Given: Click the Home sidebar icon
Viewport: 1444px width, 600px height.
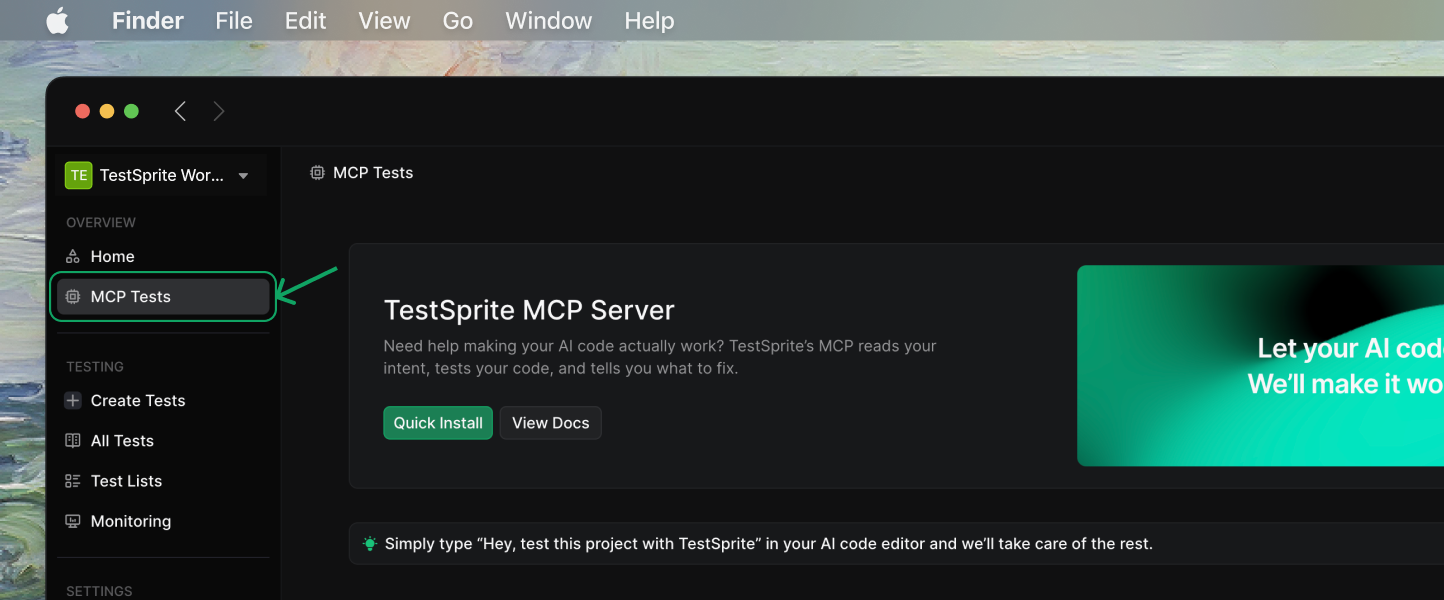Looking at the screenshot, I should click(x=73, y=257).
